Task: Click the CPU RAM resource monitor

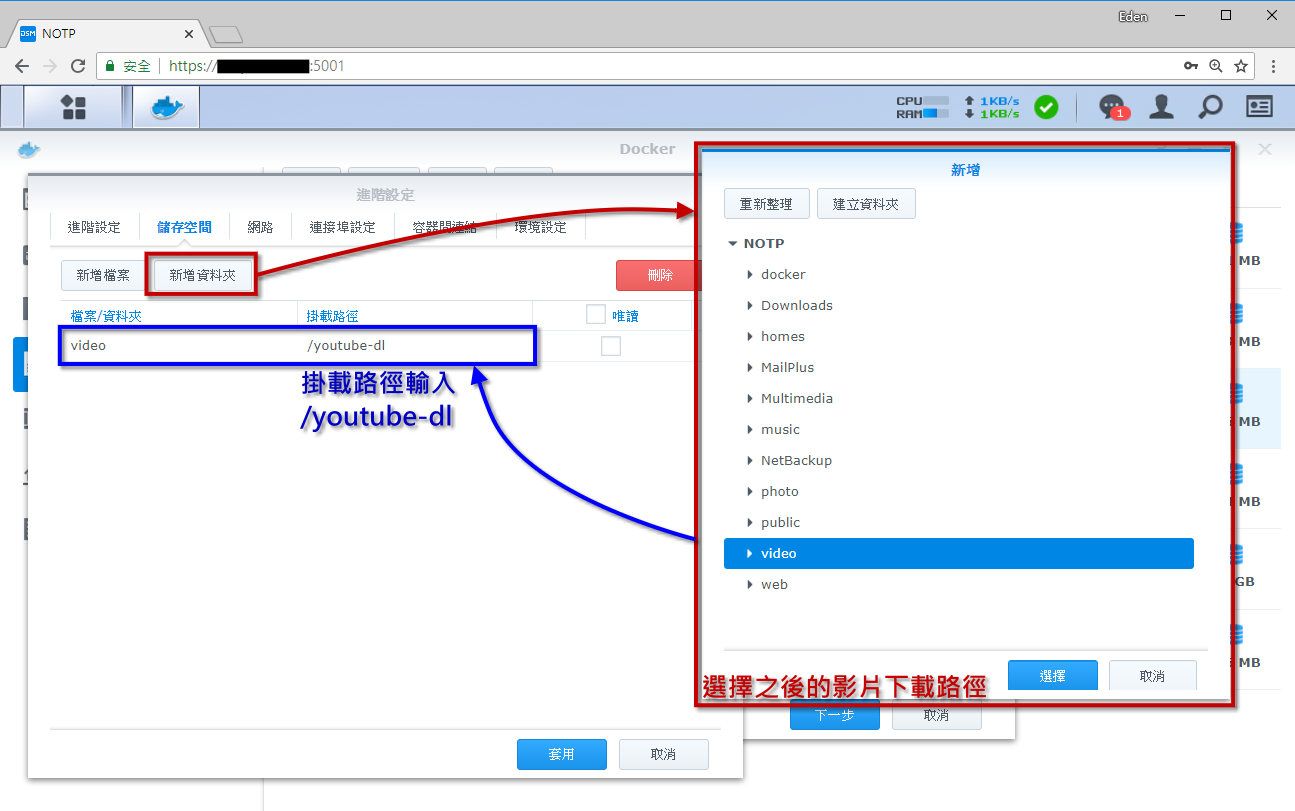Action: pyautogui.click(x=922, y=107)
